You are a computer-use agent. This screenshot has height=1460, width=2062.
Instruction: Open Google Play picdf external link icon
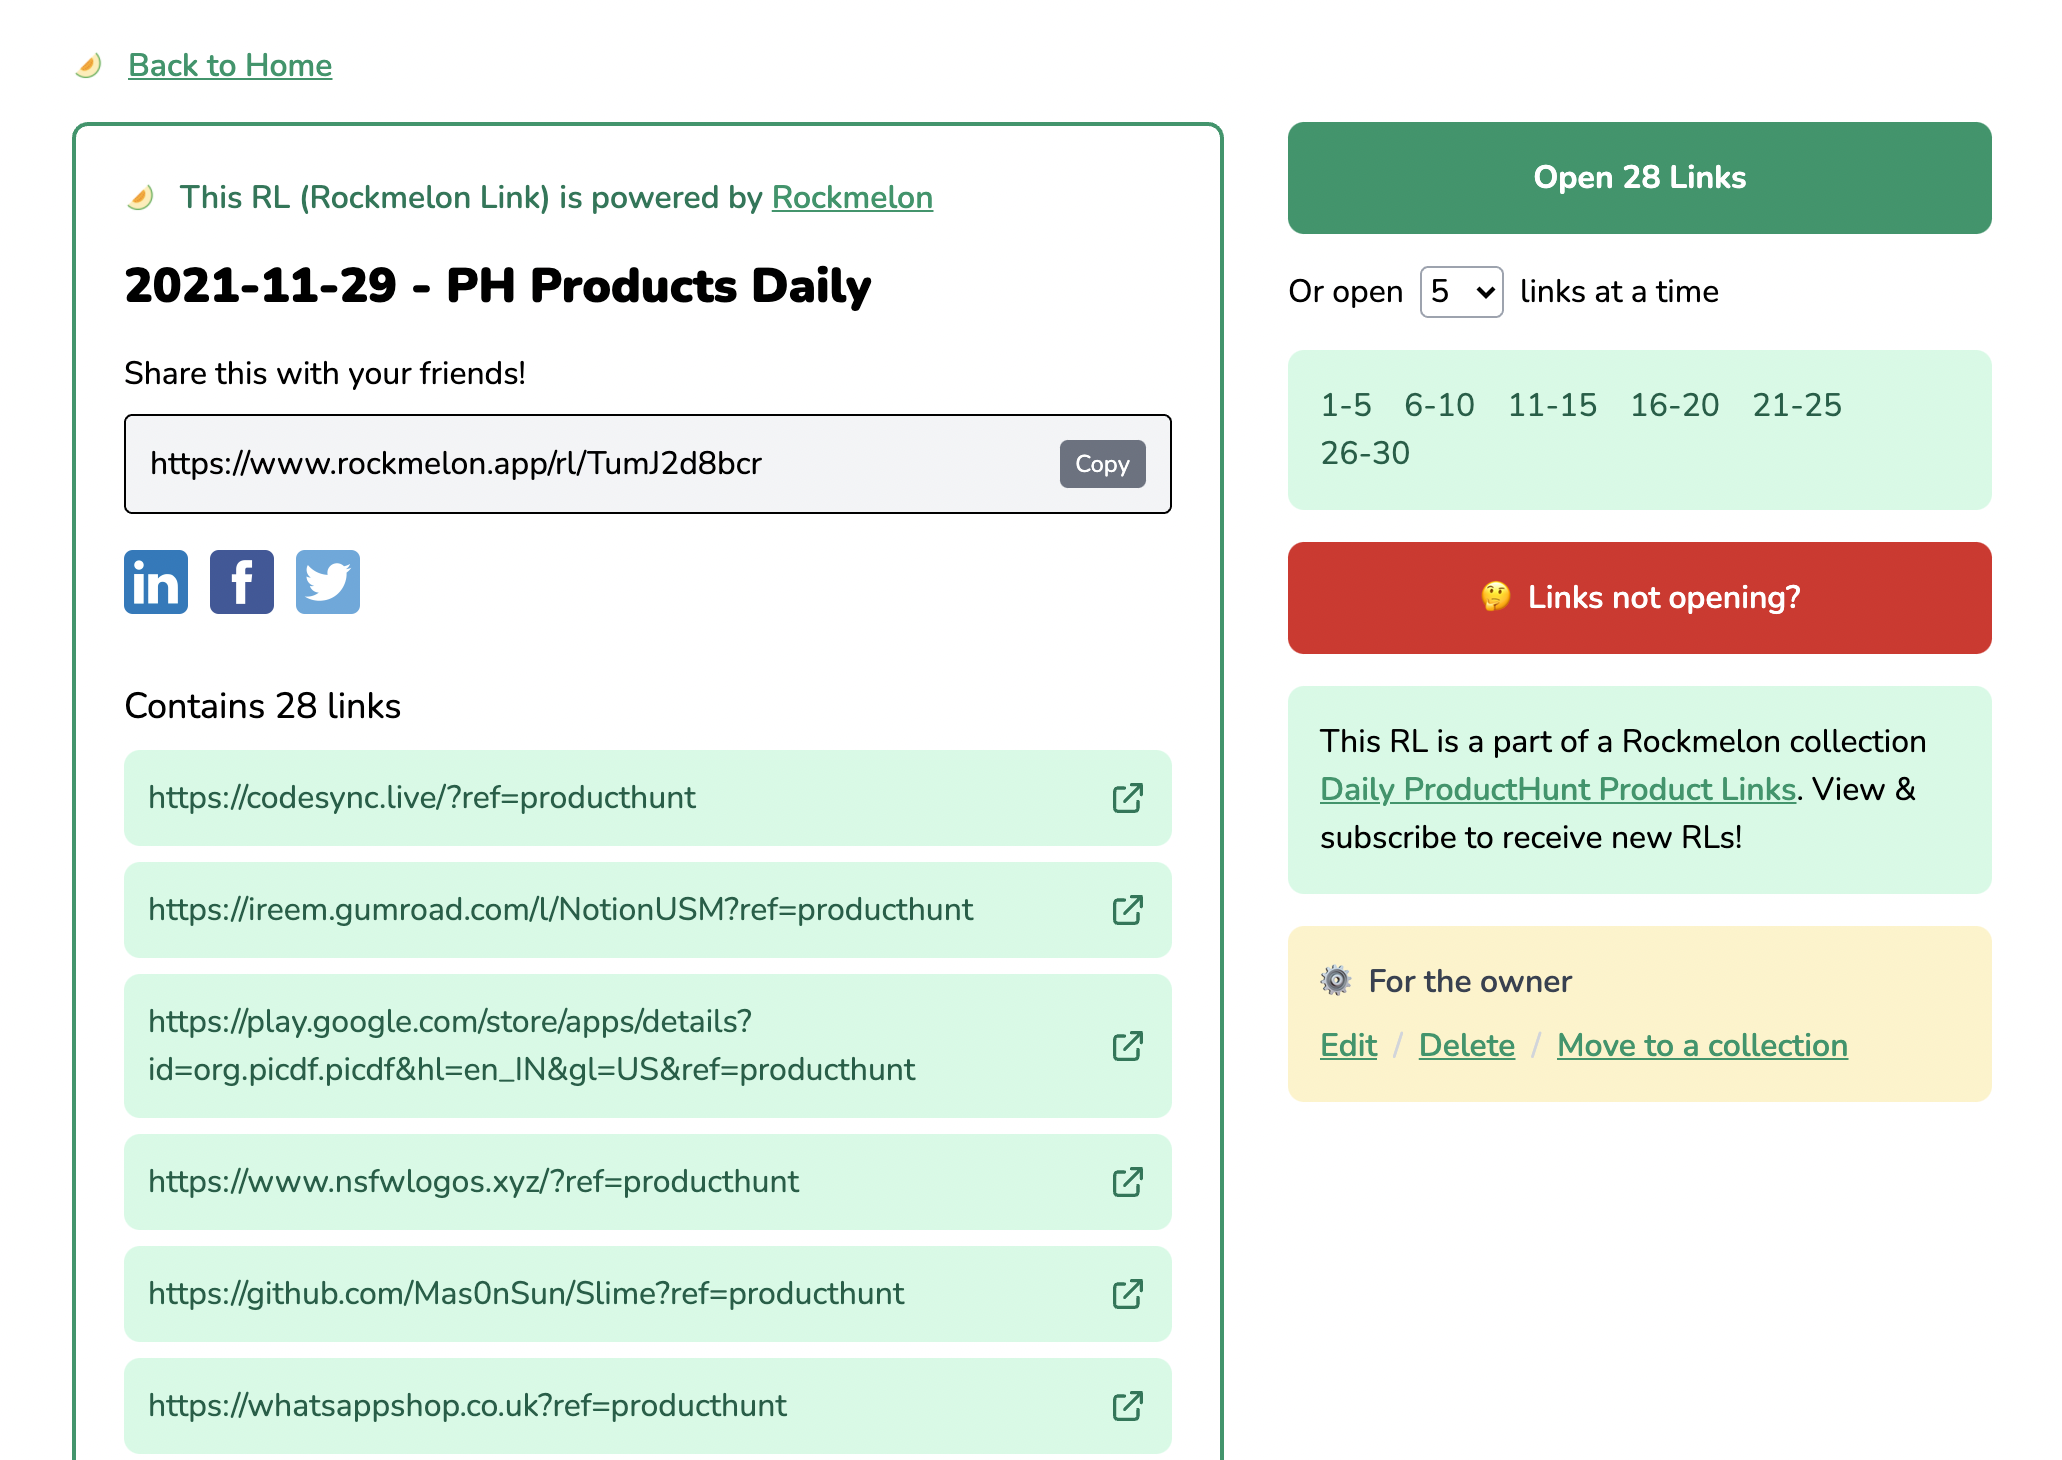1127,1046
